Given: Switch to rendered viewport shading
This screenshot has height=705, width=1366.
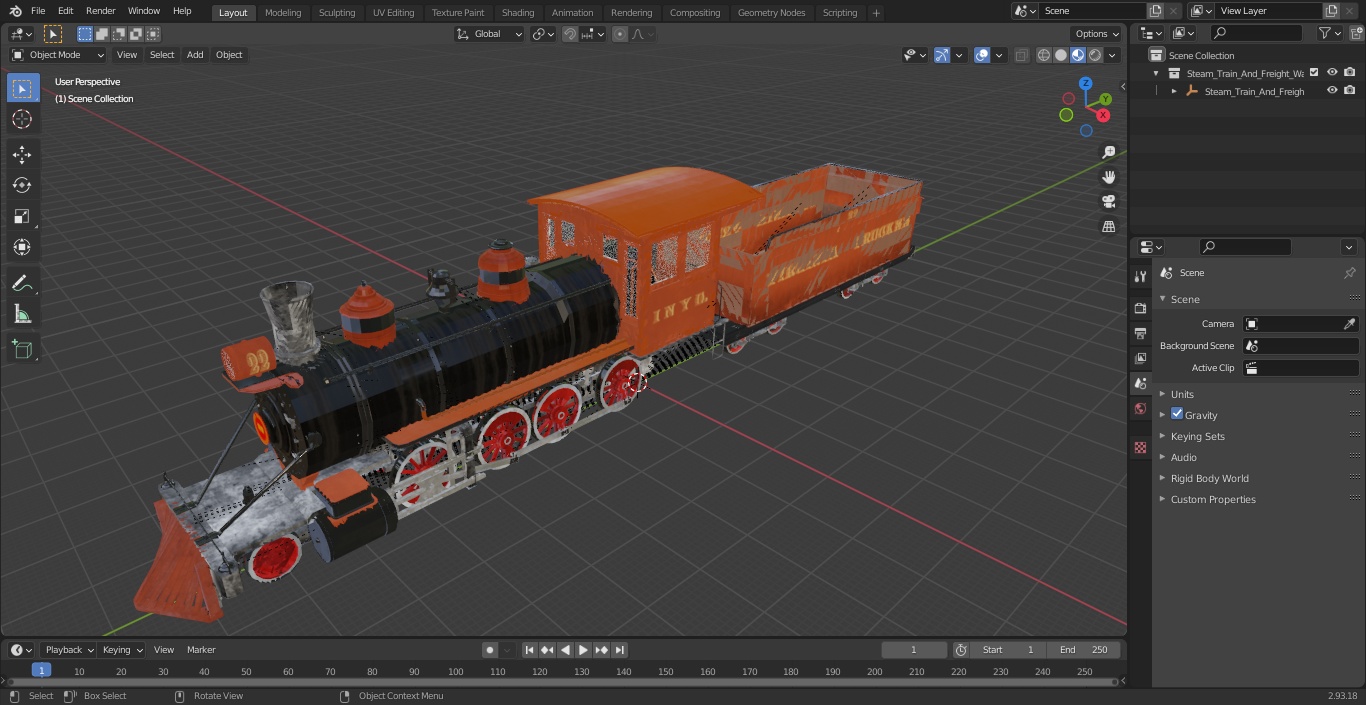Looking at the screenshot, I should (1095, 55).
